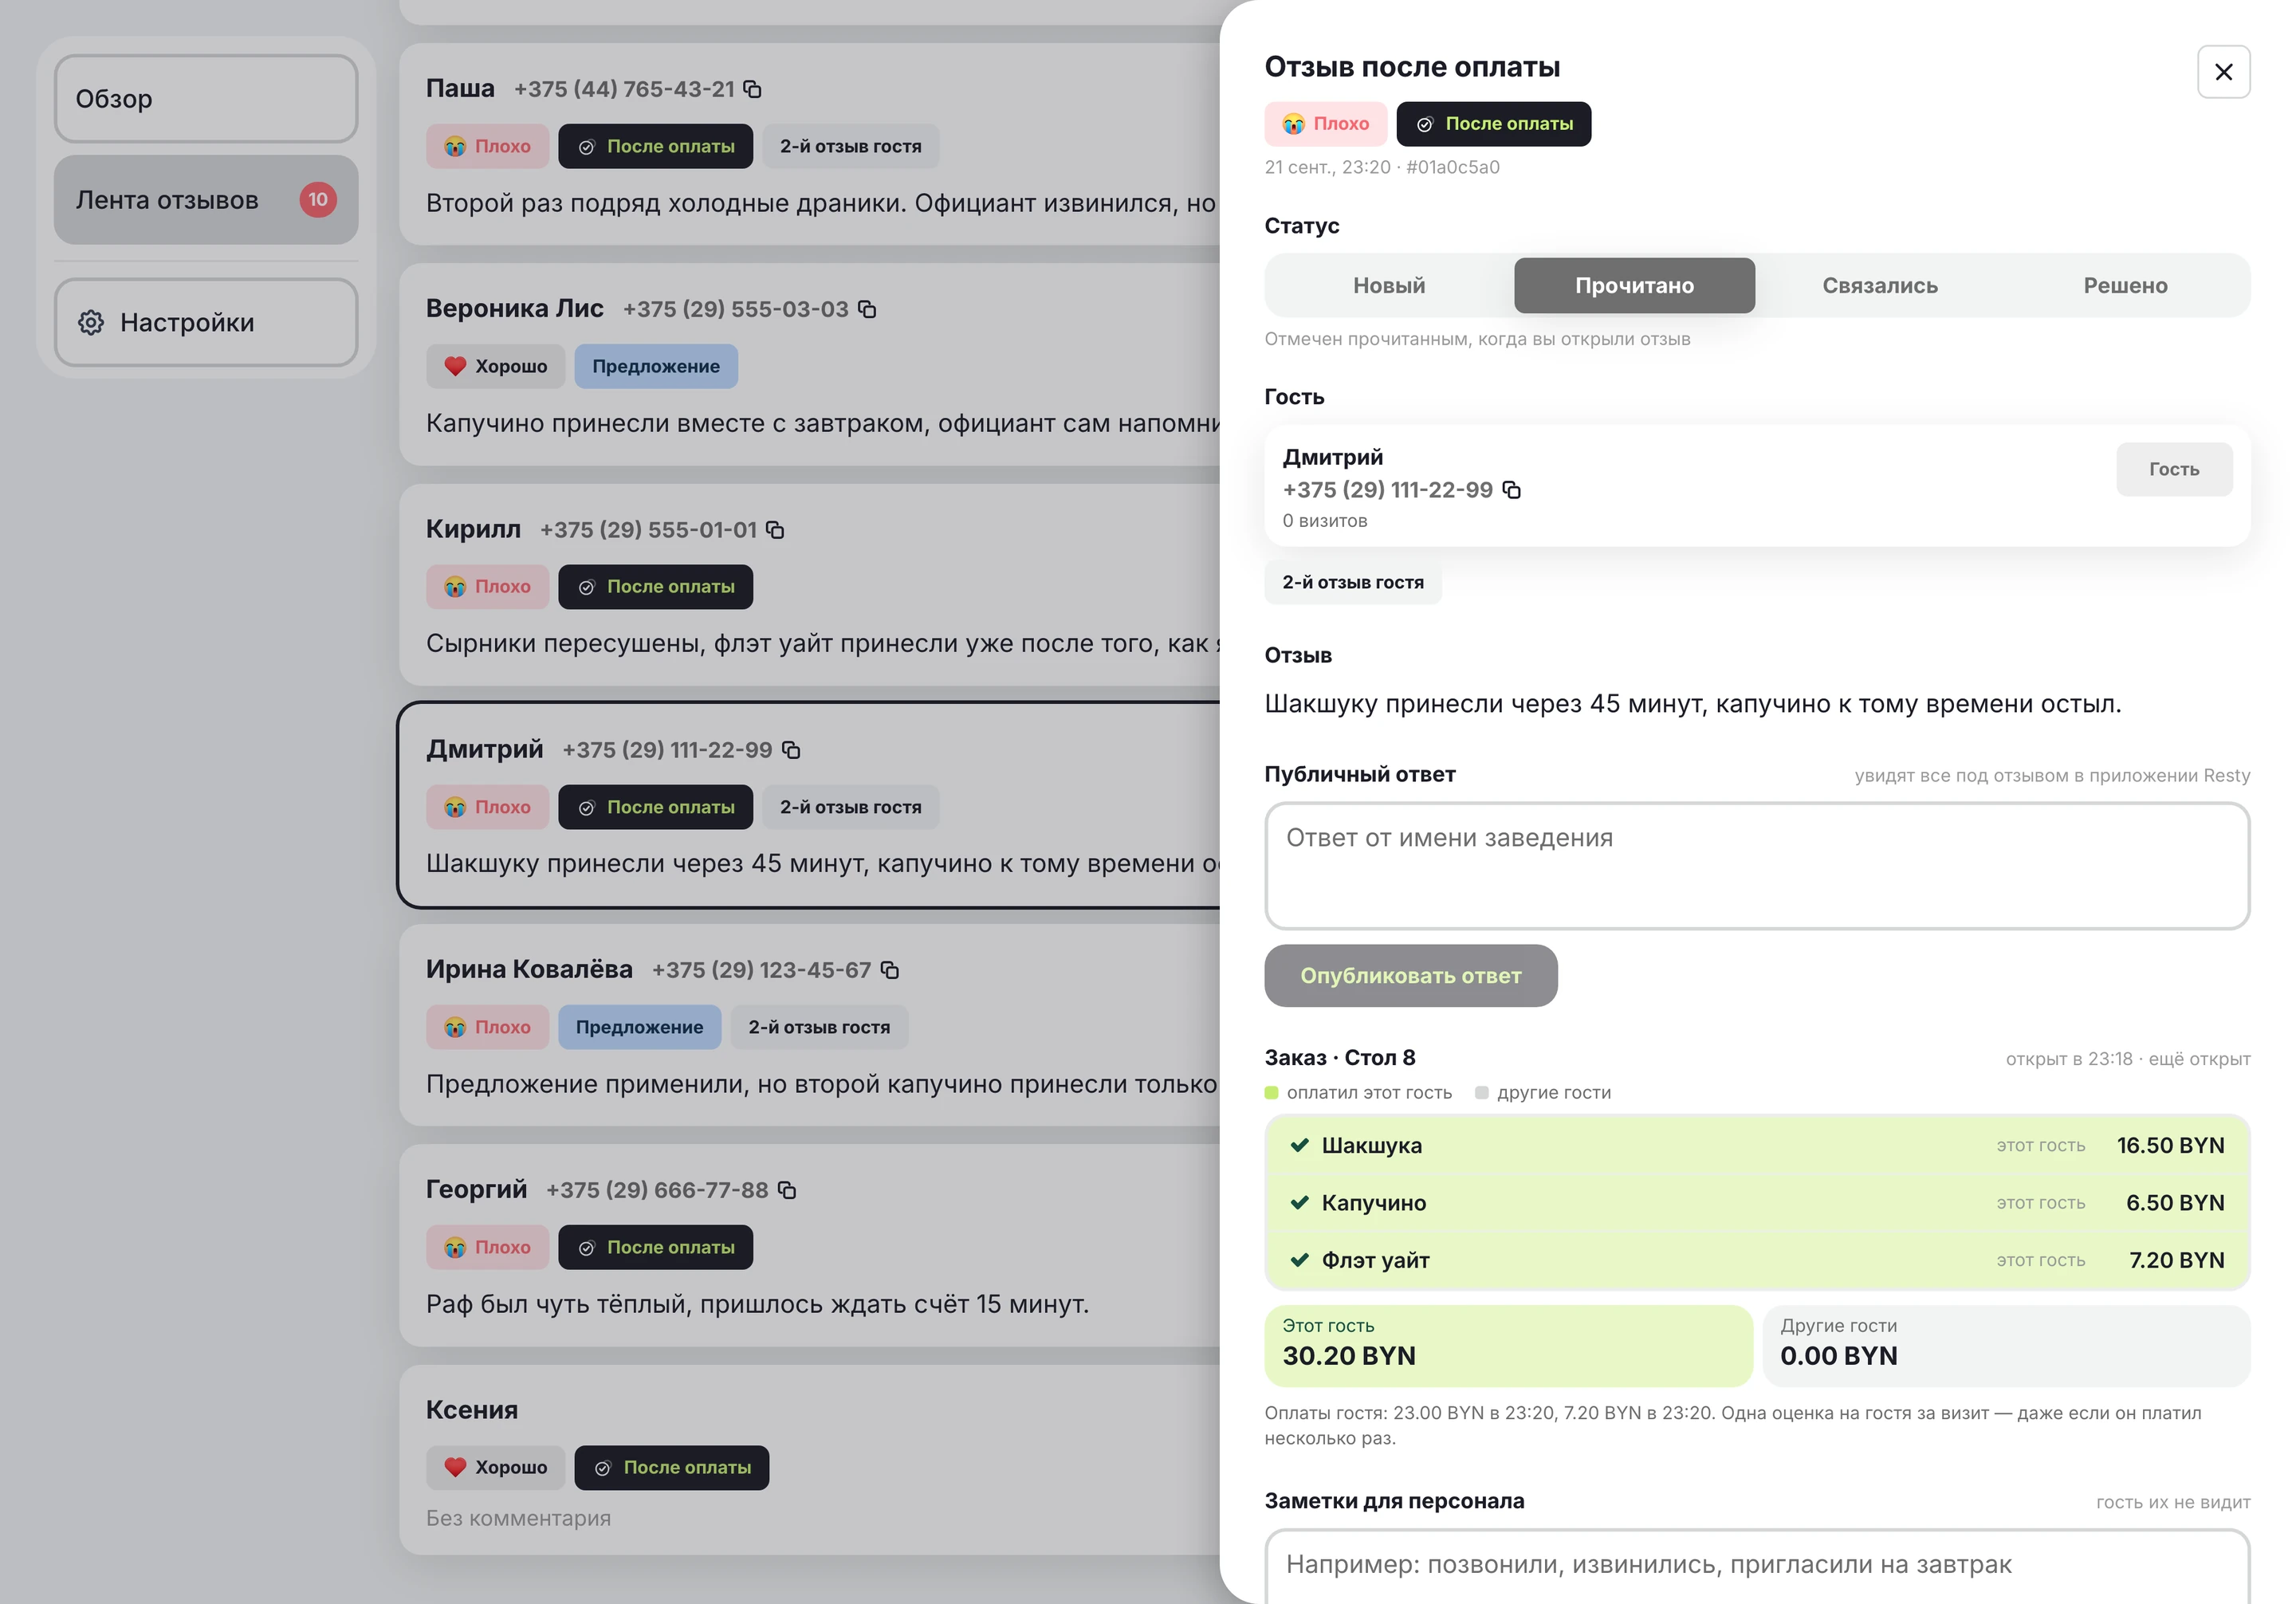Open the Обзор section

[x=206, y=99]
